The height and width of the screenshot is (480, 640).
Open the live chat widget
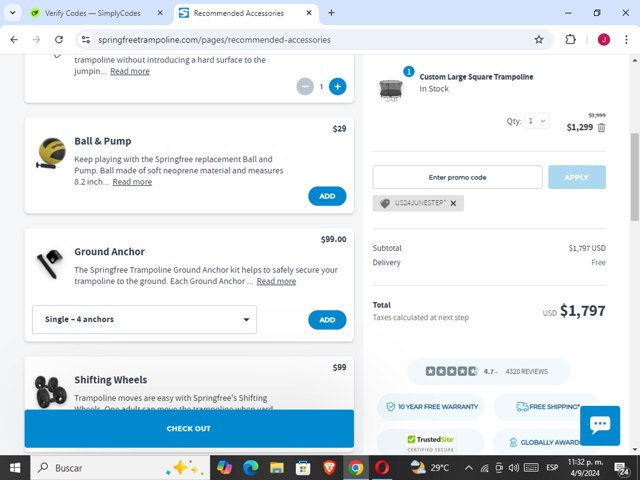coord(600,426)
